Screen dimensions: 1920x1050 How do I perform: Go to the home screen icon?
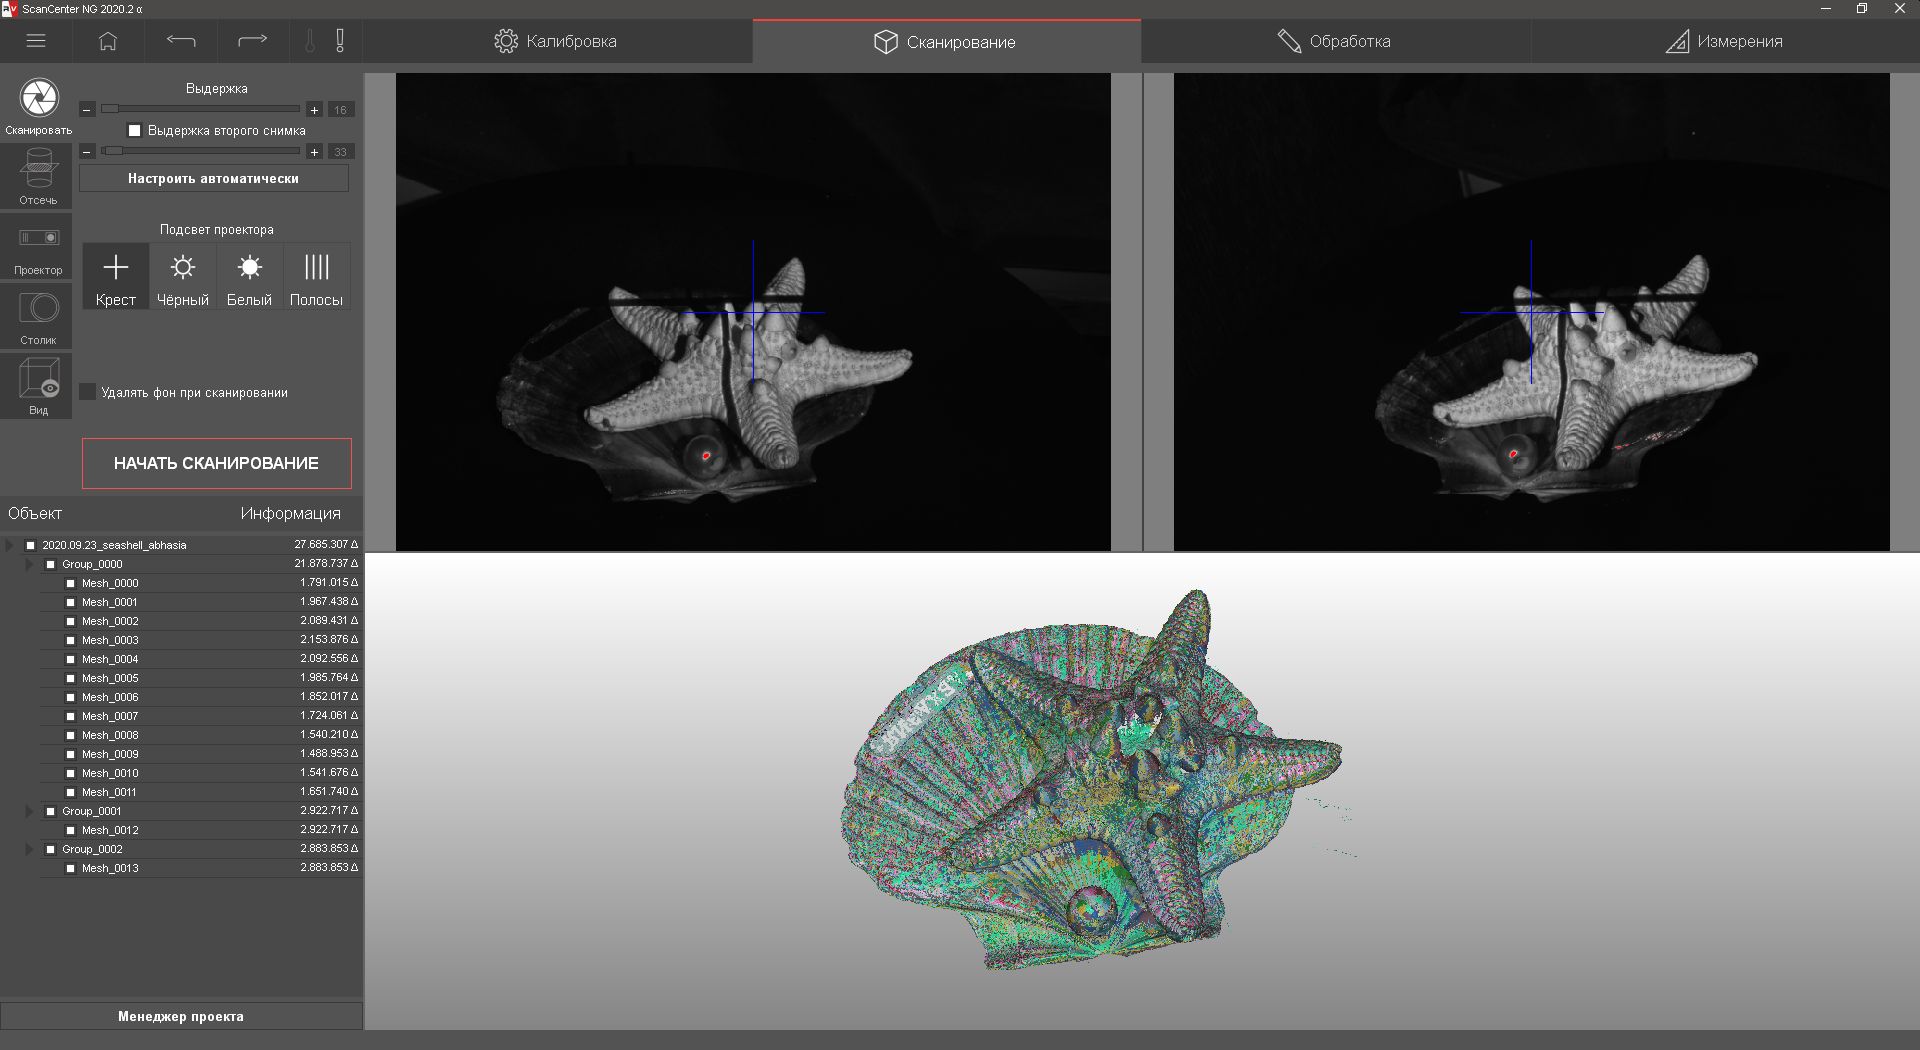click(x=108, y=41)
